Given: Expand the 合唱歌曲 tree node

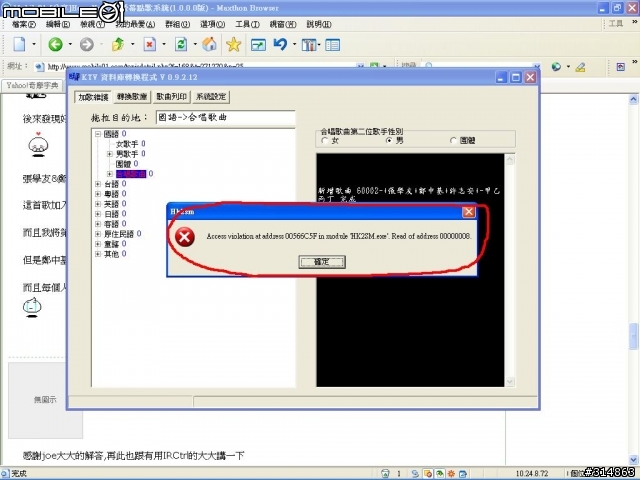Looking at the screenshot, I should point(109,174).
